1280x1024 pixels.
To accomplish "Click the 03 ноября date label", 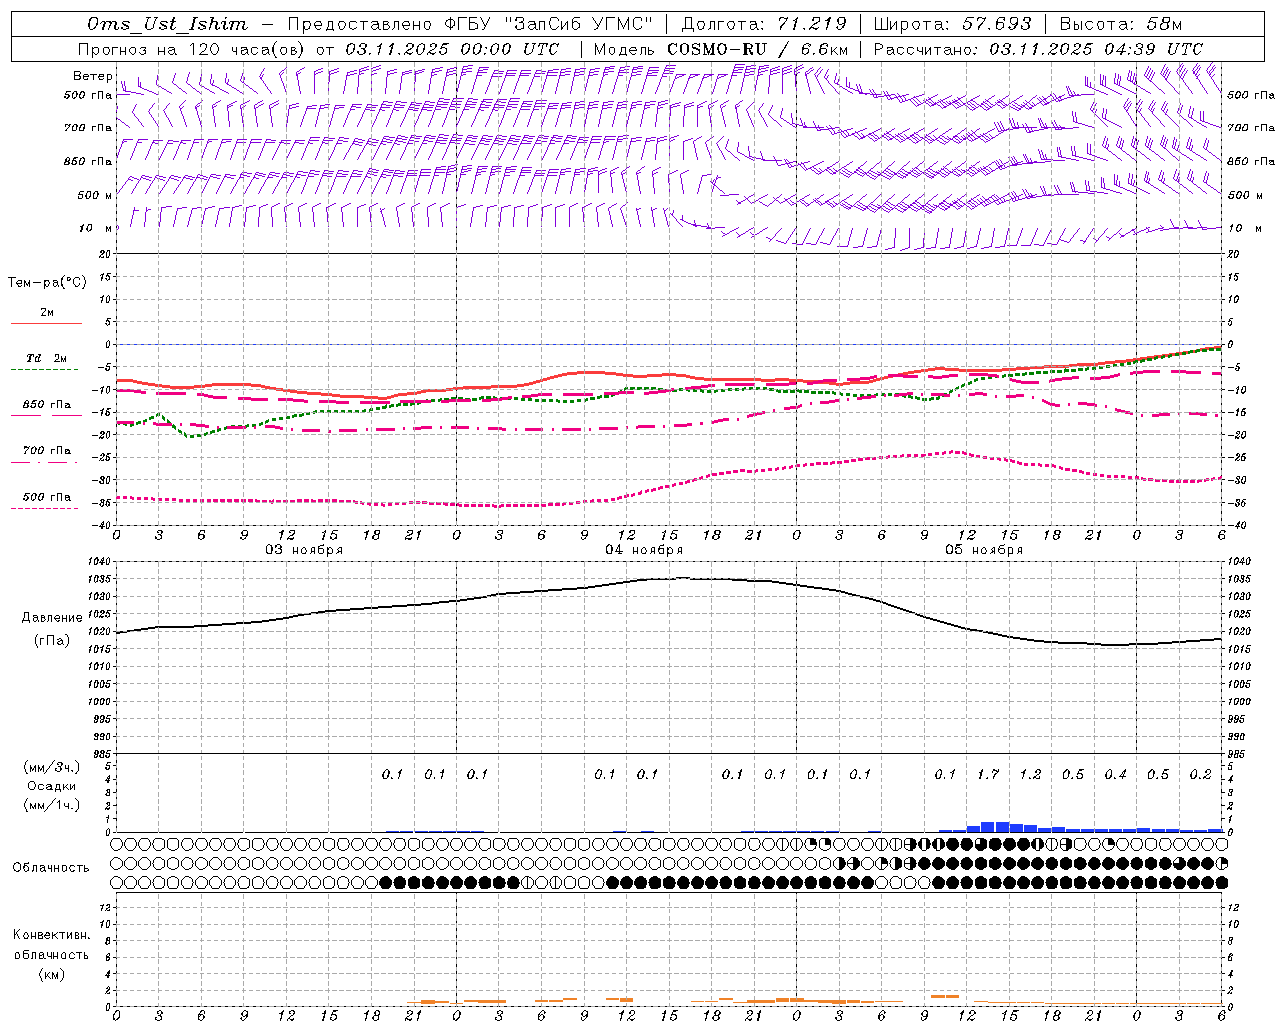I will click(x=304, y=550).
